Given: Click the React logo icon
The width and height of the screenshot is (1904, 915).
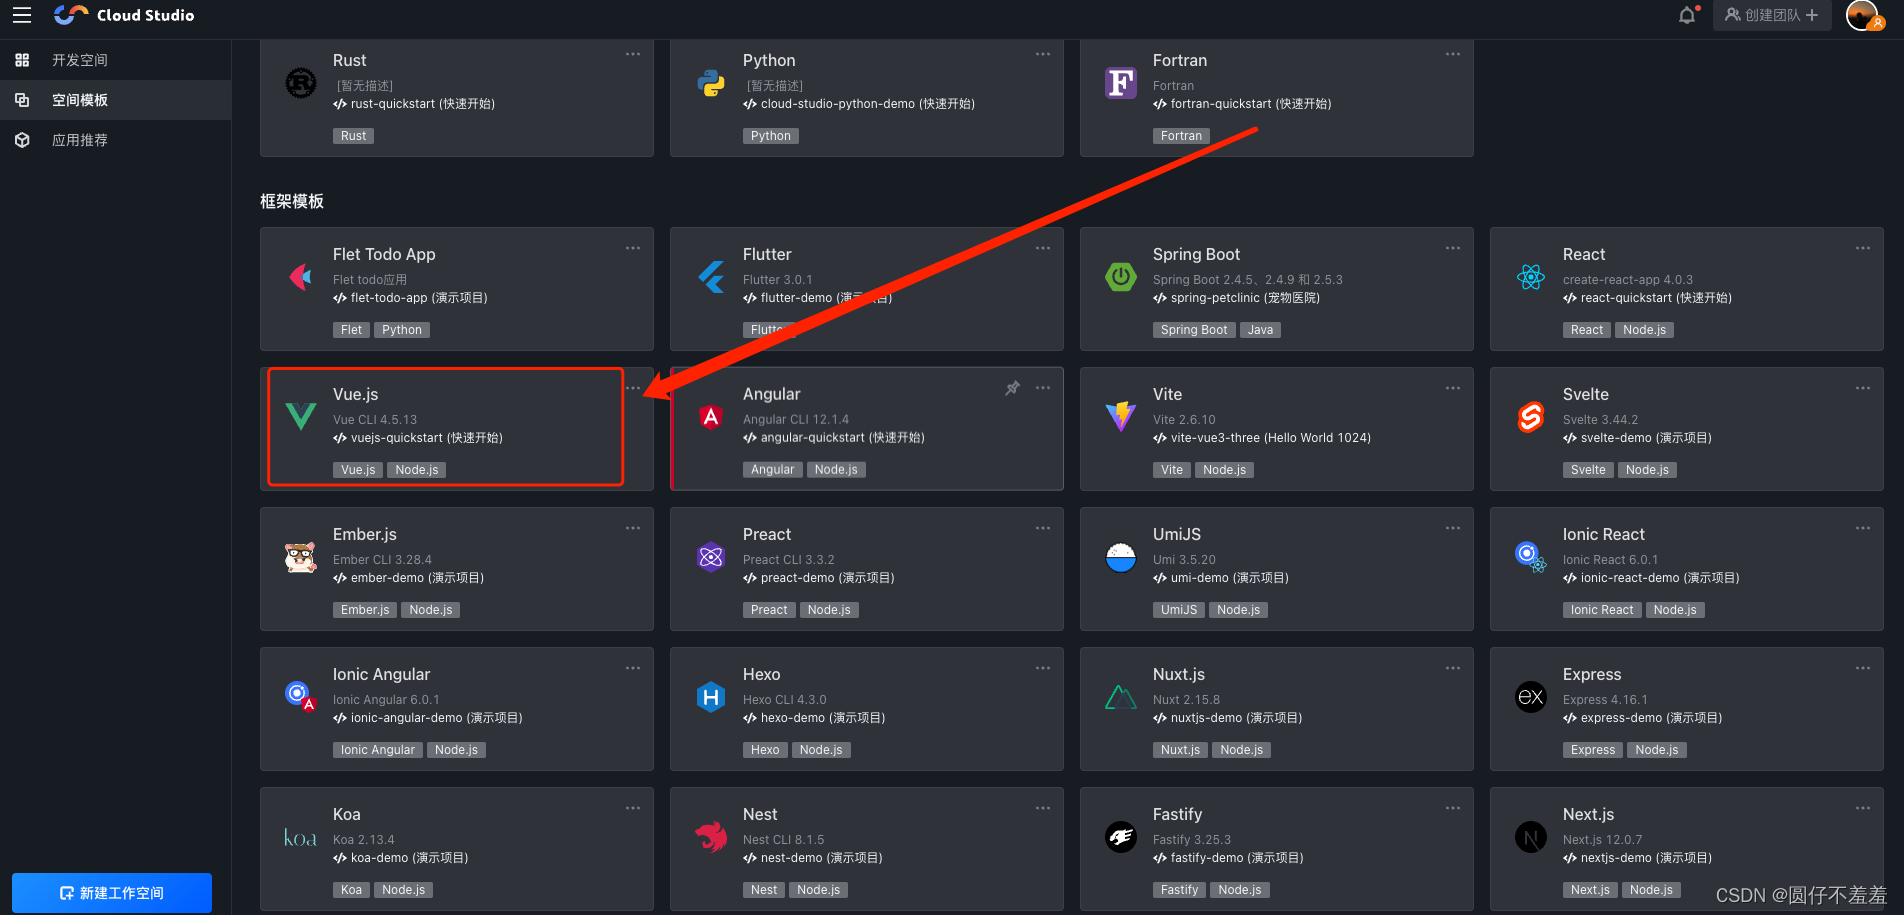Looking at the screenshot, I should tap(1531, 277).
